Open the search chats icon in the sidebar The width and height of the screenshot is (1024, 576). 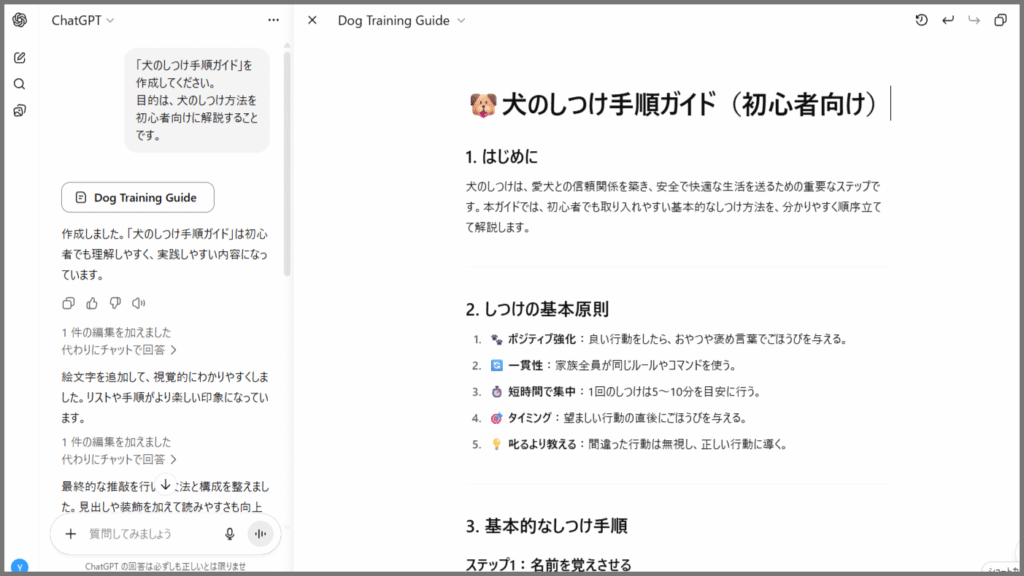[20, 84]
